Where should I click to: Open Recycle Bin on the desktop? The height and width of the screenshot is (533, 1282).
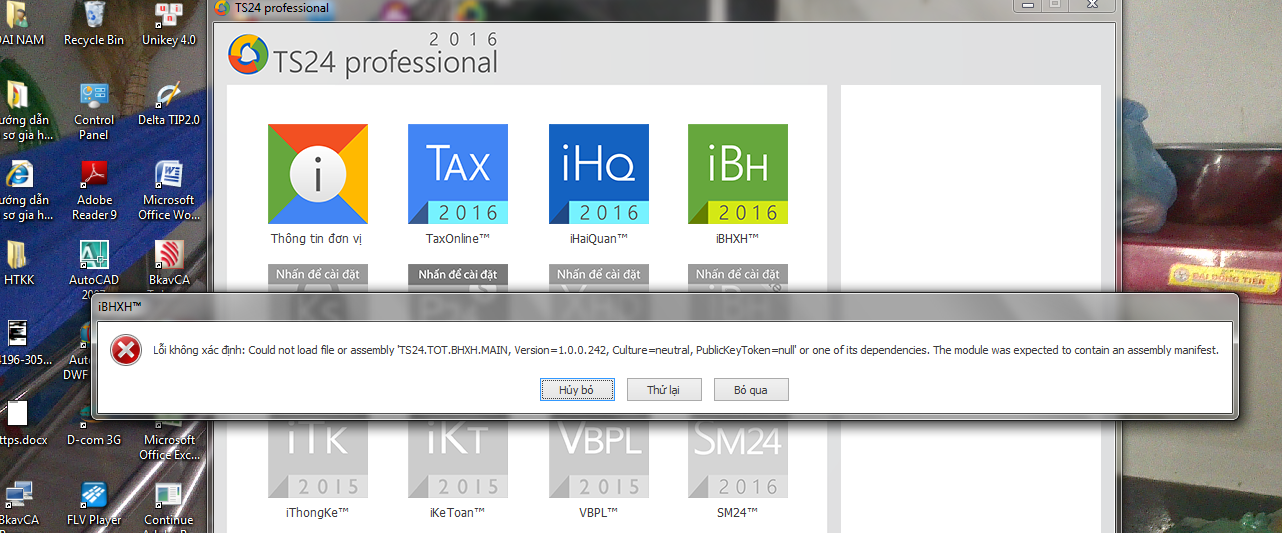point(94,22)
